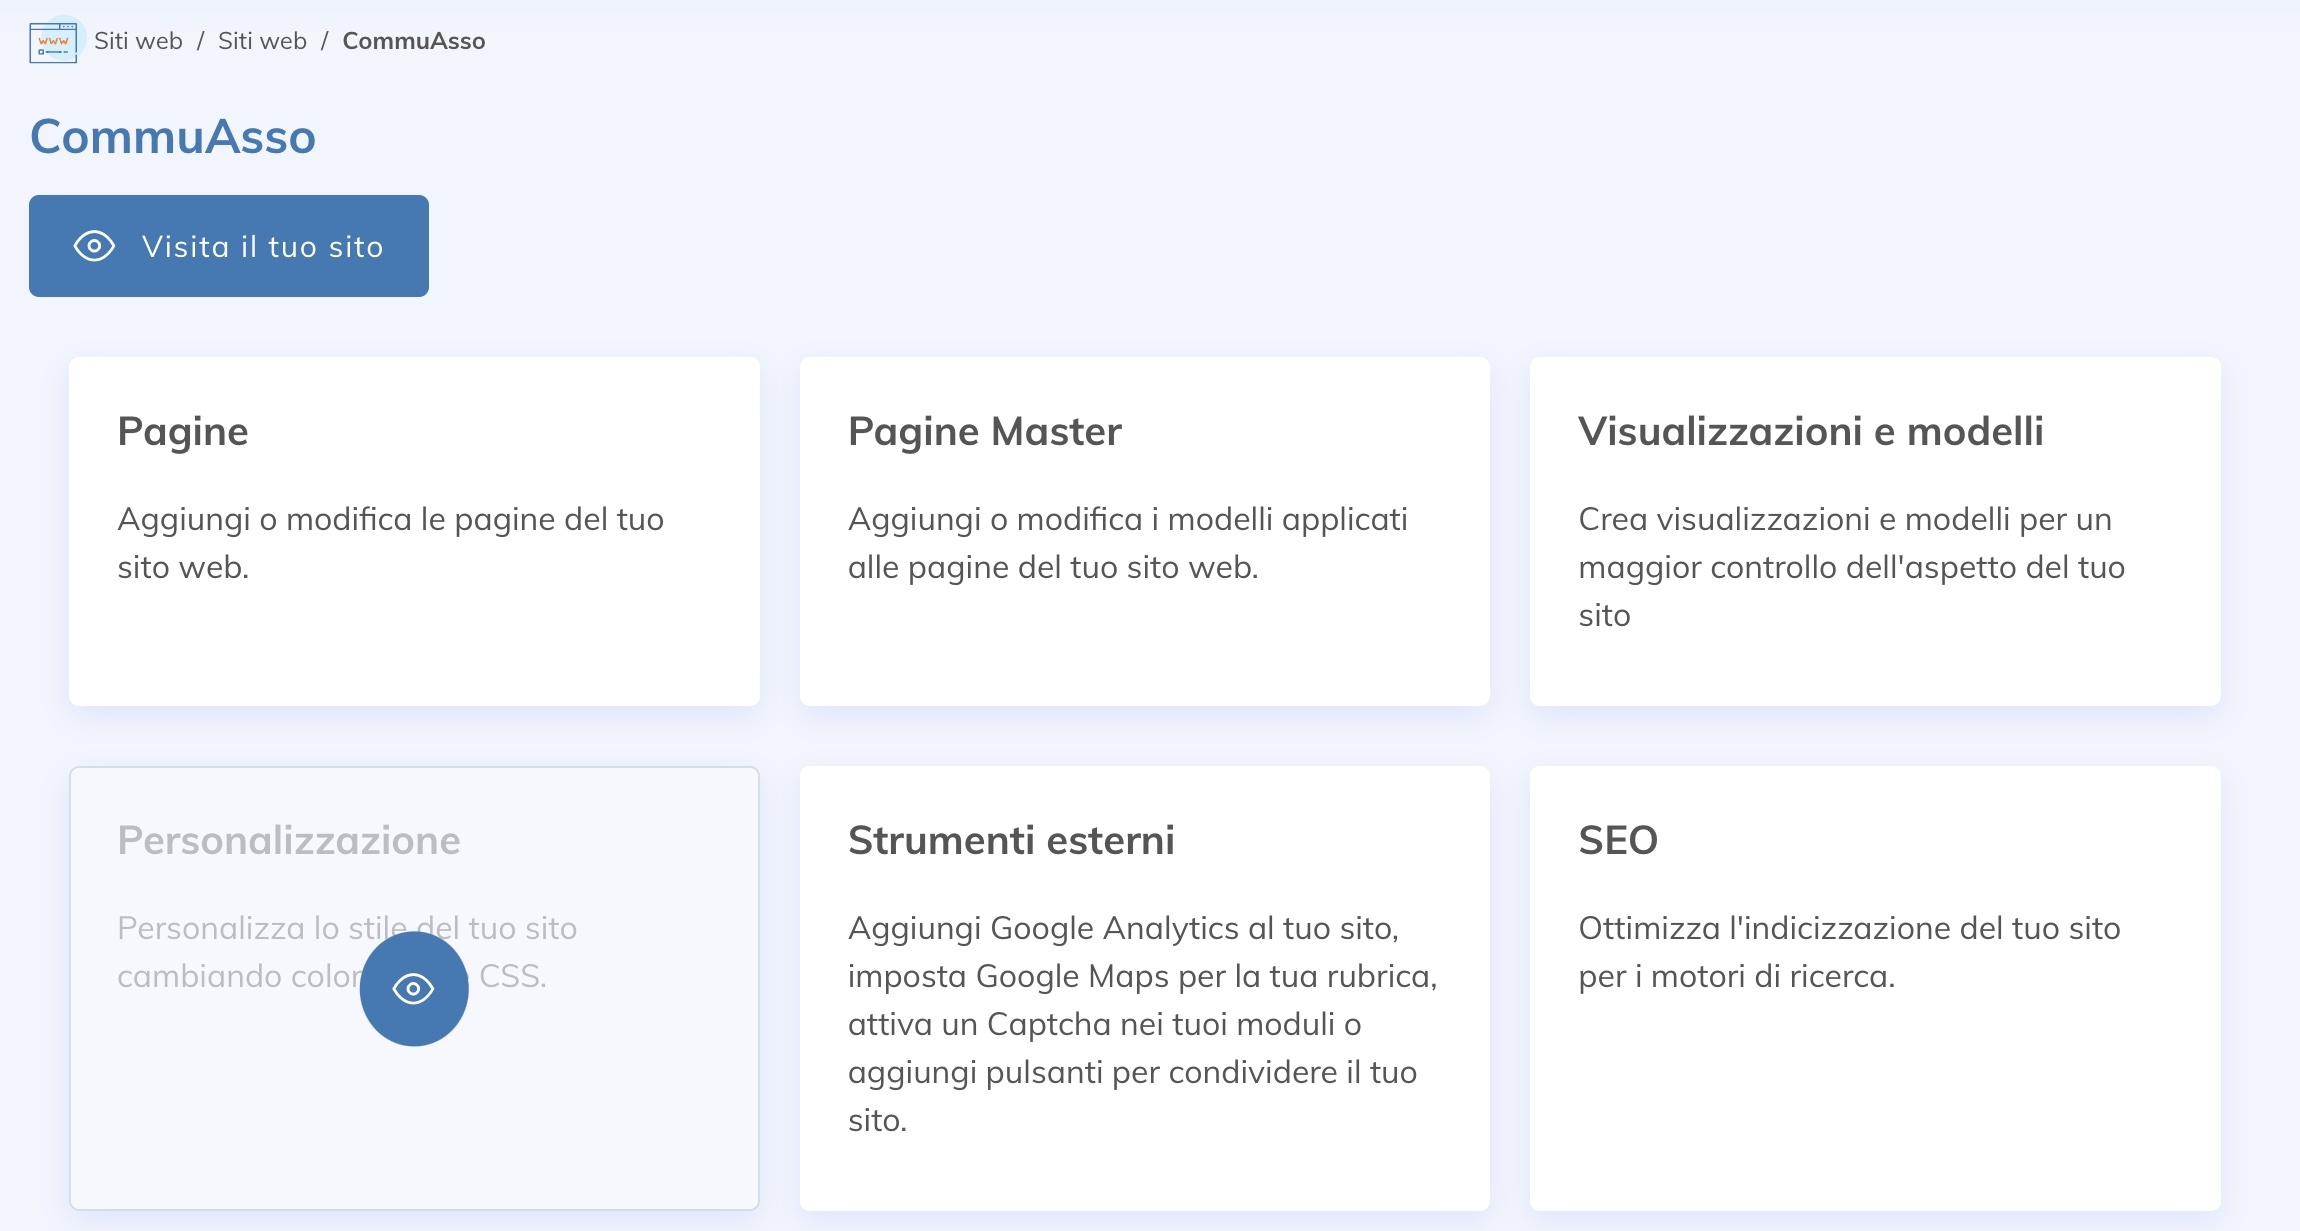The height and width of the screenshot is (1231, 2300).
Task: Select the Personalizzazione card title
Action: tap(289, 841)
